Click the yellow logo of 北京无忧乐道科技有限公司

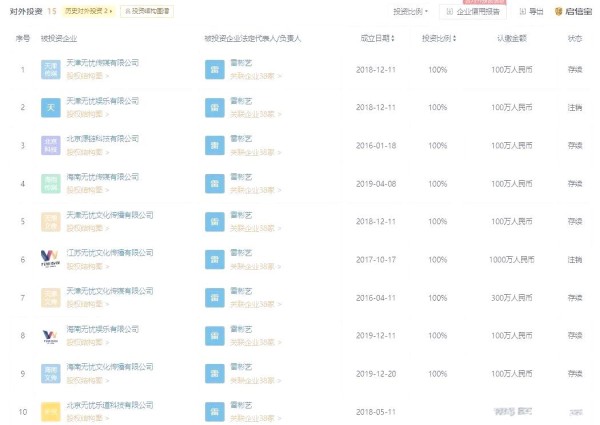[51, 412]
